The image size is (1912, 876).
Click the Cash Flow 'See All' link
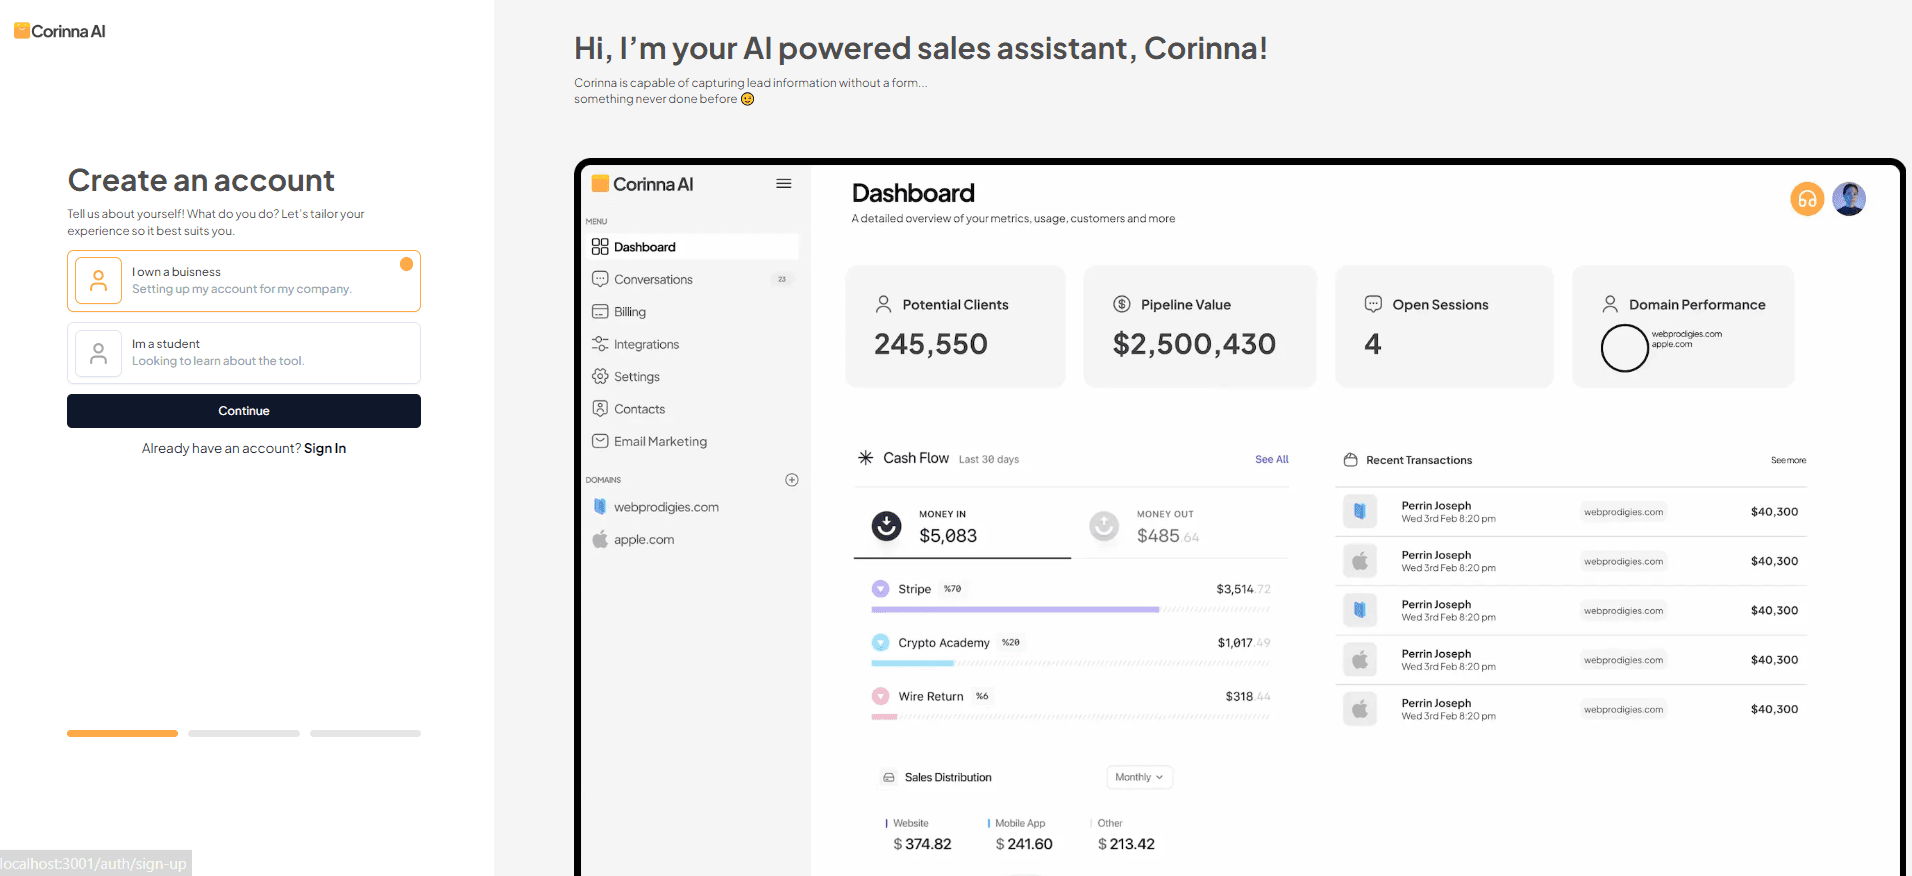click(1272, 459)
